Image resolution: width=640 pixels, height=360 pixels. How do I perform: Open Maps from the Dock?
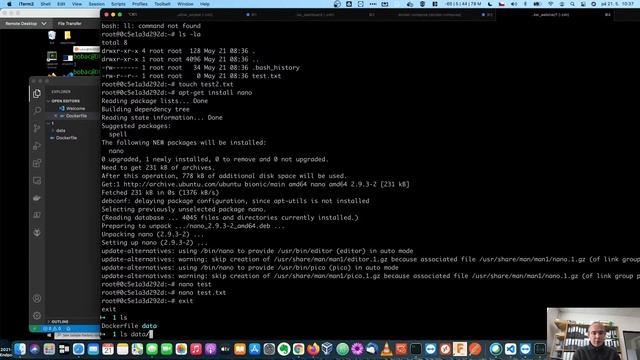[137, 349]
